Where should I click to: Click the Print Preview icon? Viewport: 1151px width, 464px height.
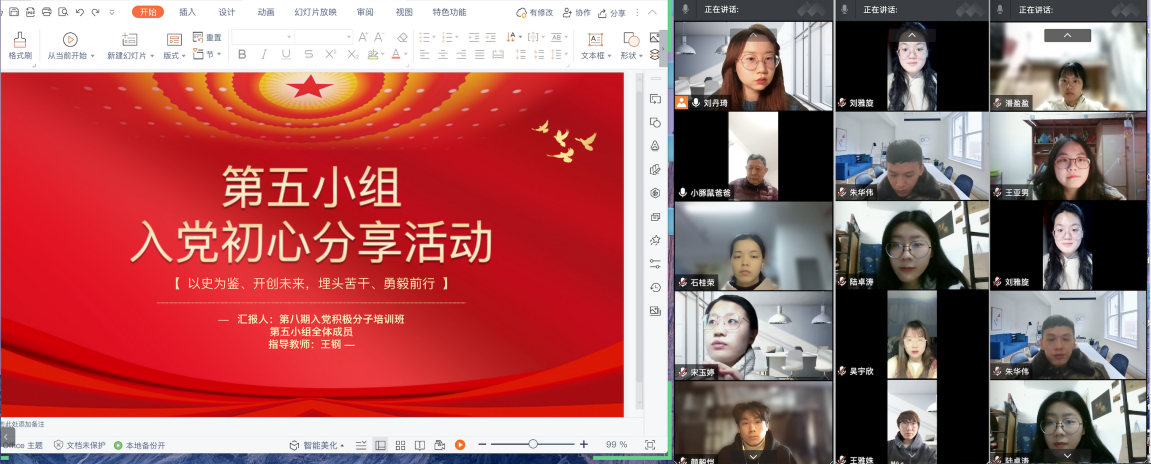[63, 12]
